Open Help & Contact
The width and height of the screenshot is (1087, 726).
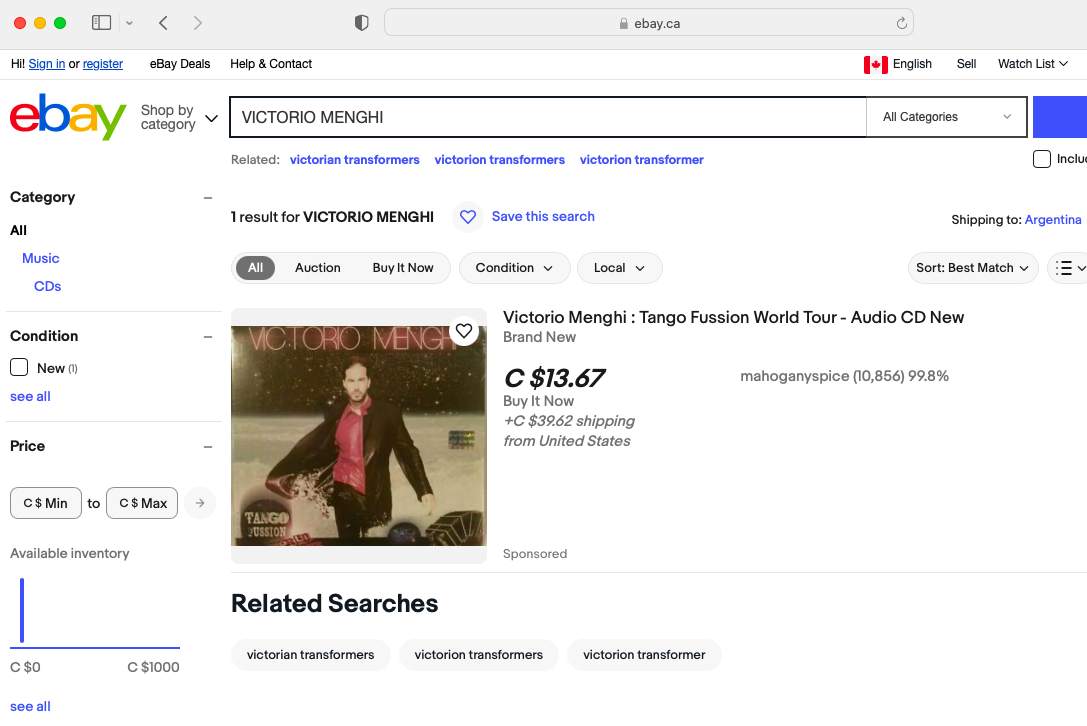pyautogui.click(x=271, y=64)
